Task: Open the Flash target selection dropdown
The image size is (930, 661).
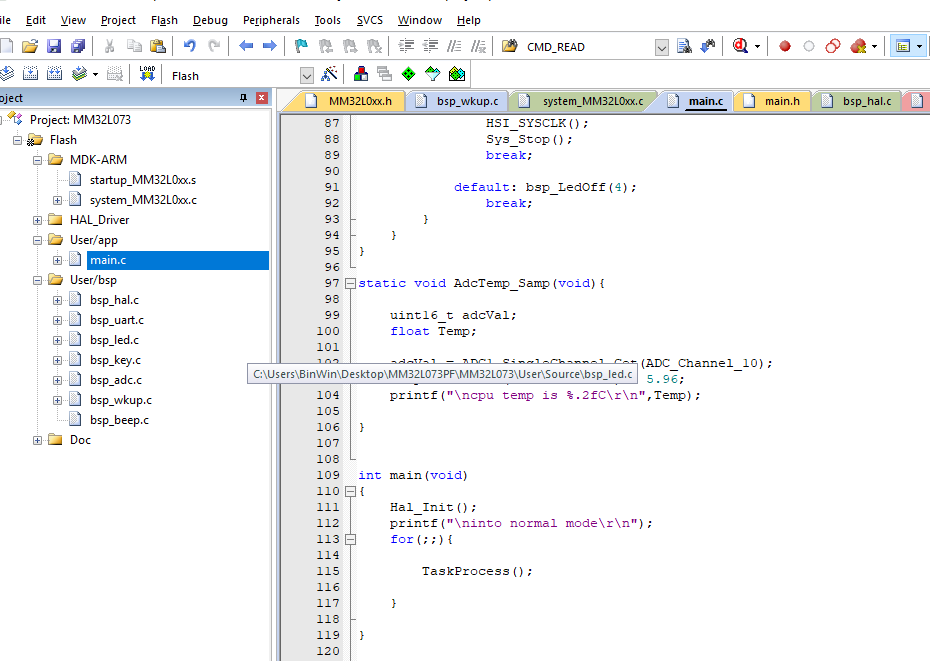Action: [307, 74]
